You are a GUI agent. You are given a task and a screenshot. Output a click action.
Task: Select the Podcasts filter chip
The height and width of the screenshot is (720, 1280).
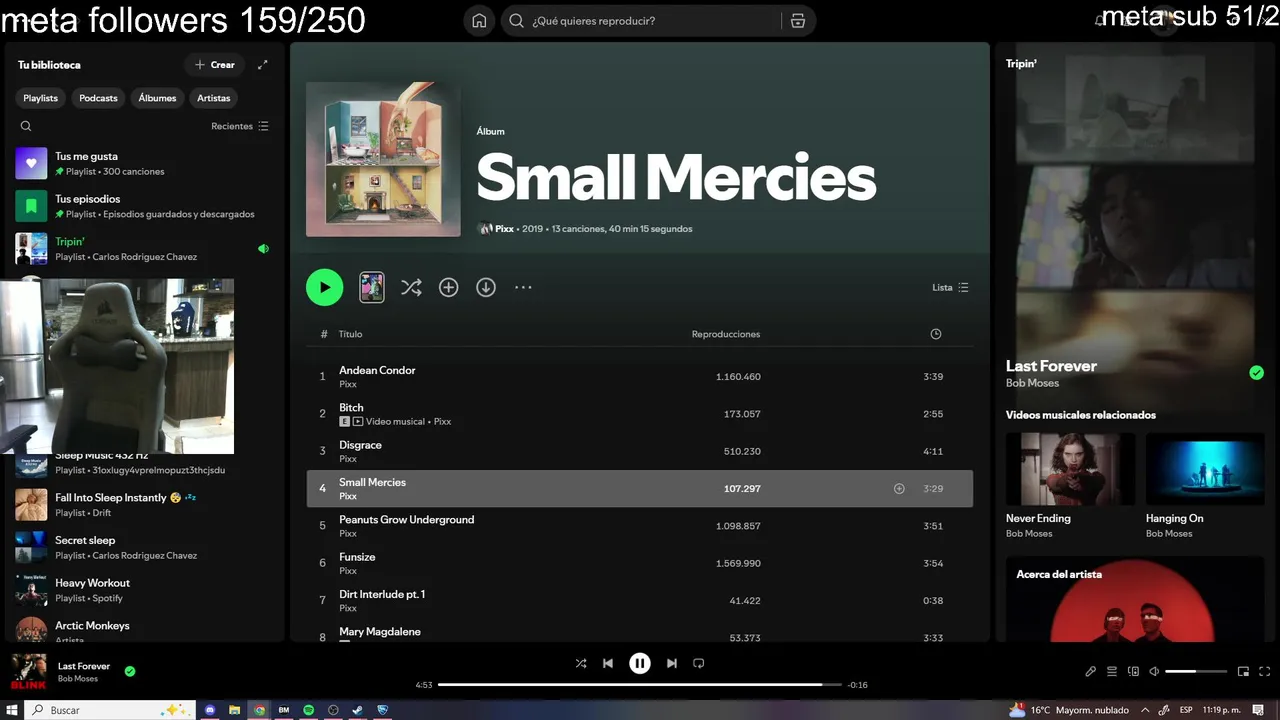(x=98, y=98)
